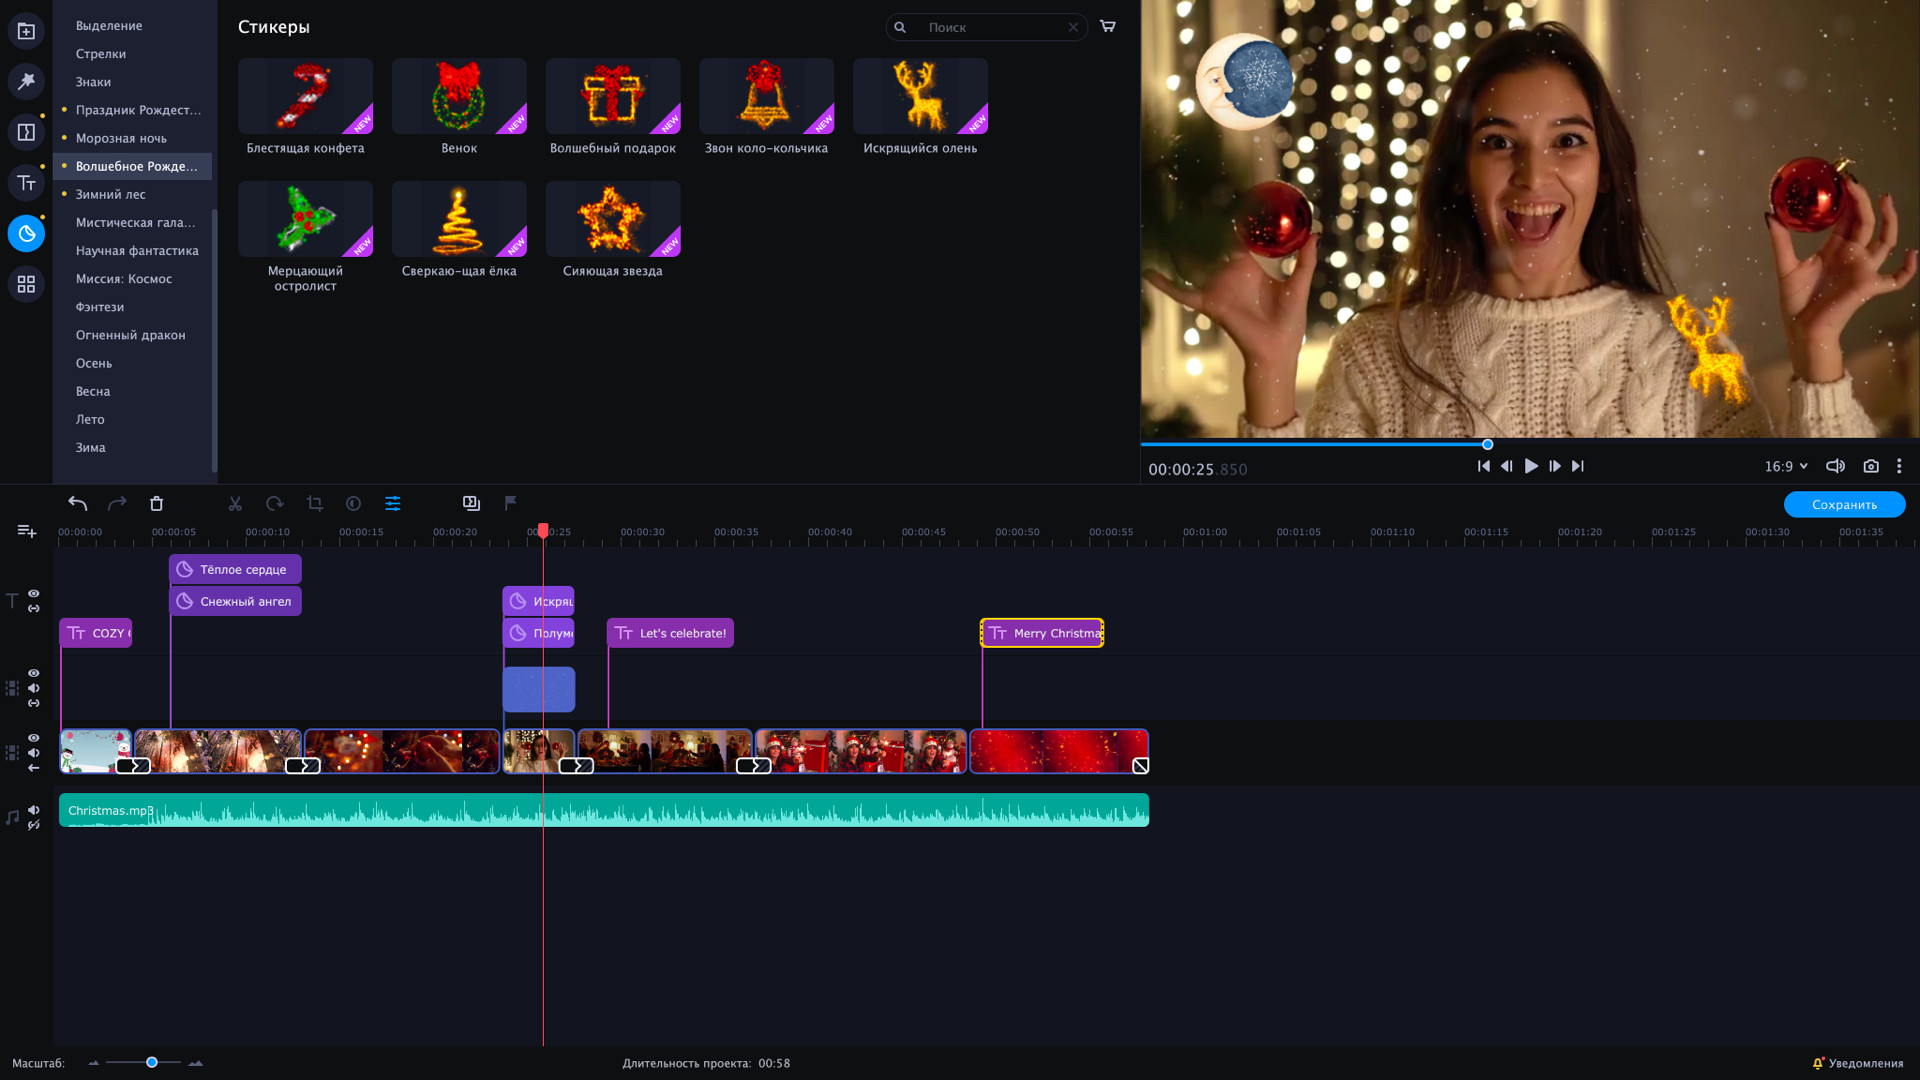Take a snapshot of the preview frame
1920x1080 pixels.
coord(1871,466)
